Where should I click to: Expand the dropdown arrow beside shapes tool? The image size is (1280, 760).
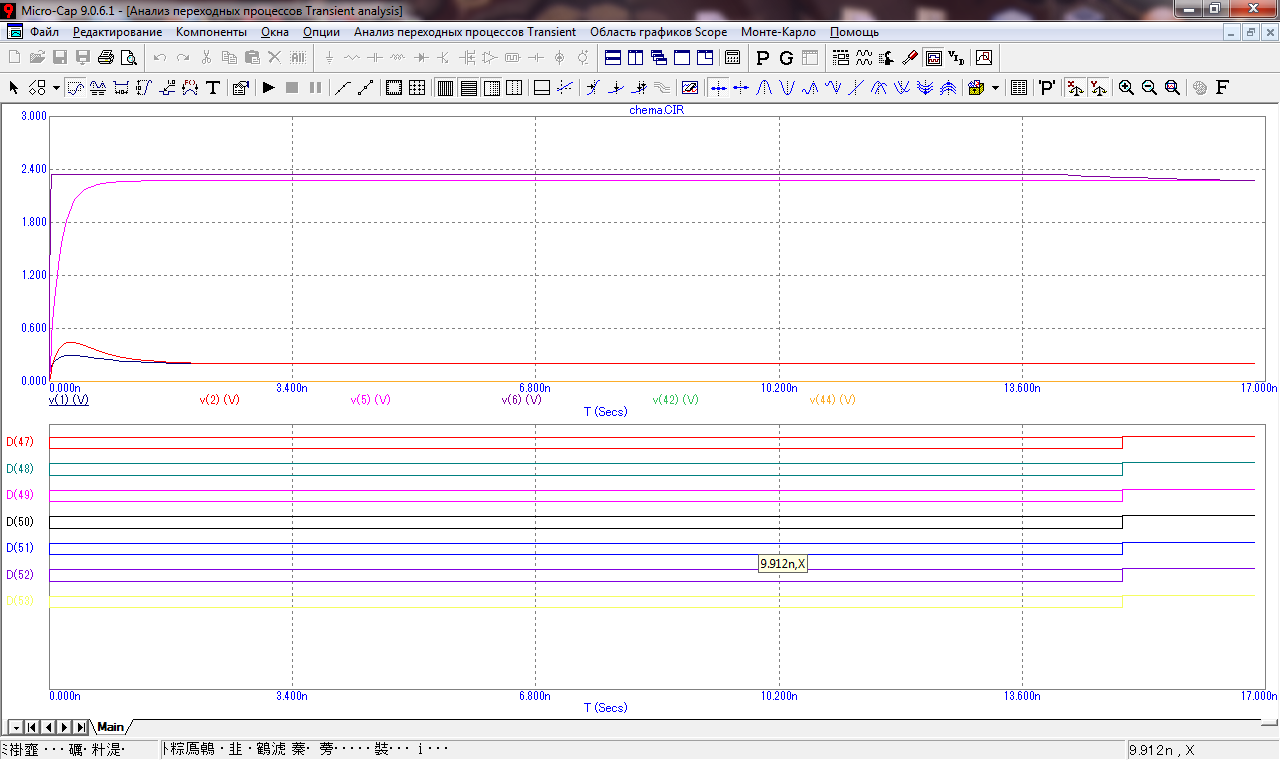[x=56, y=88]
